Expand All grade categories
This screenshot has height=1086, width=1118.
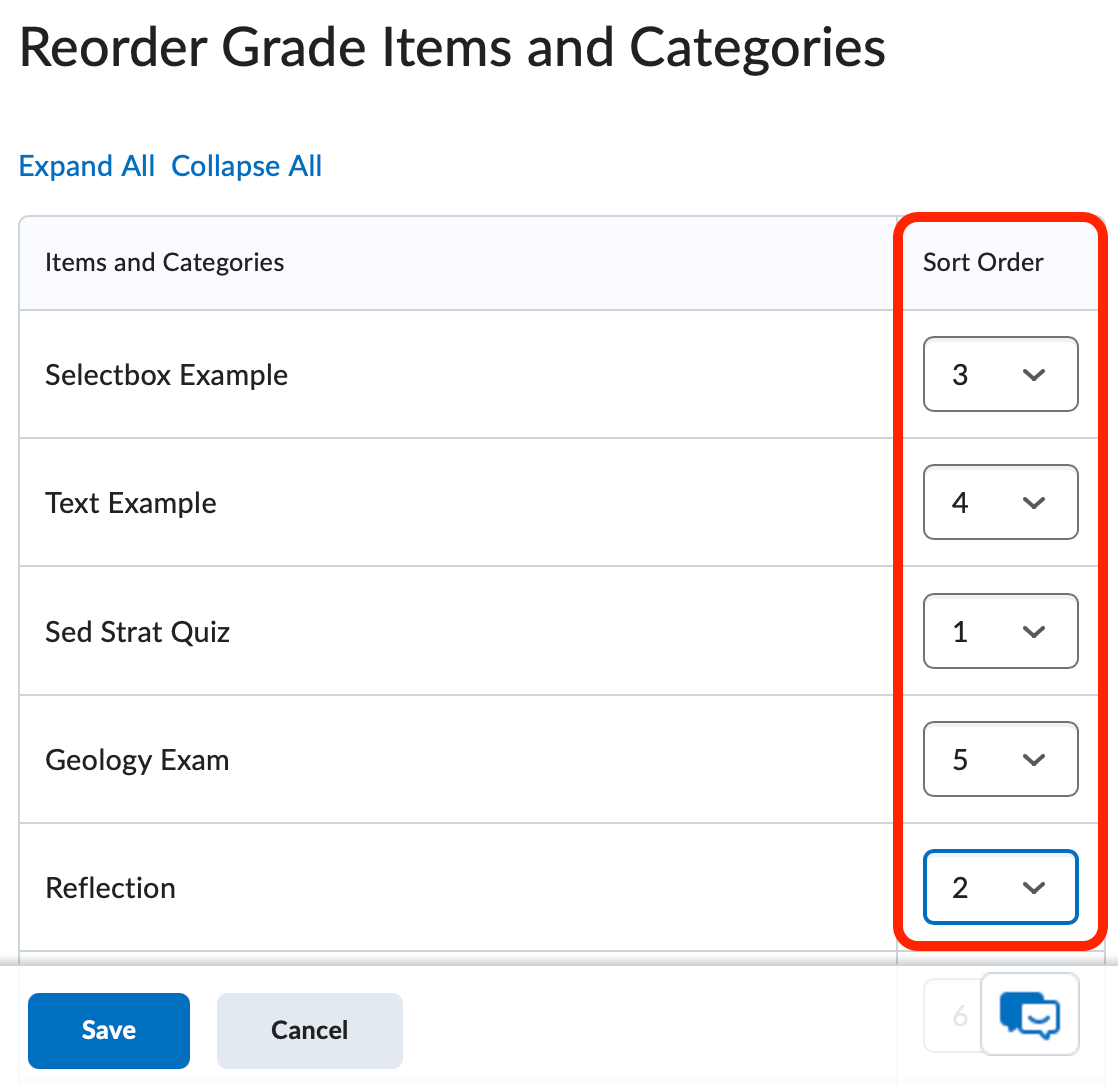pyautogui.click(x=86, y=165)
